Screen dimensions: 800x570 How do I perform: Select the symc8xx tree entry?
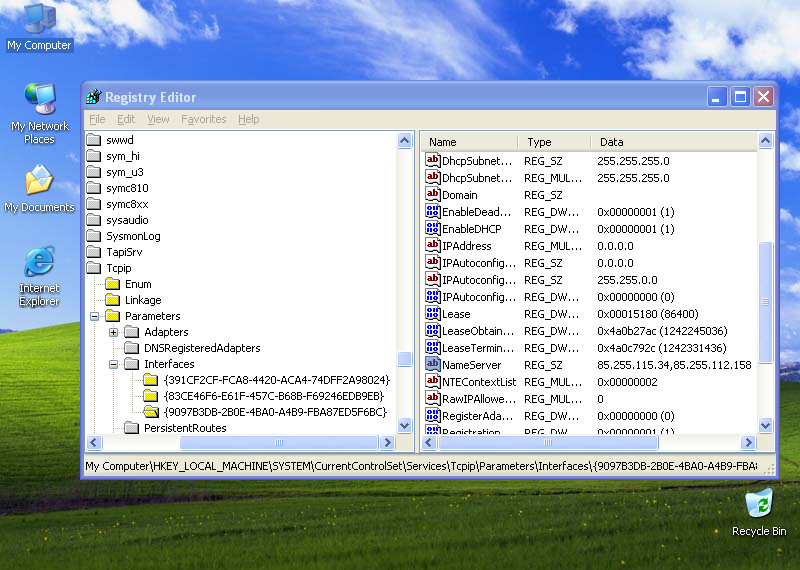(x=127, y=204)
